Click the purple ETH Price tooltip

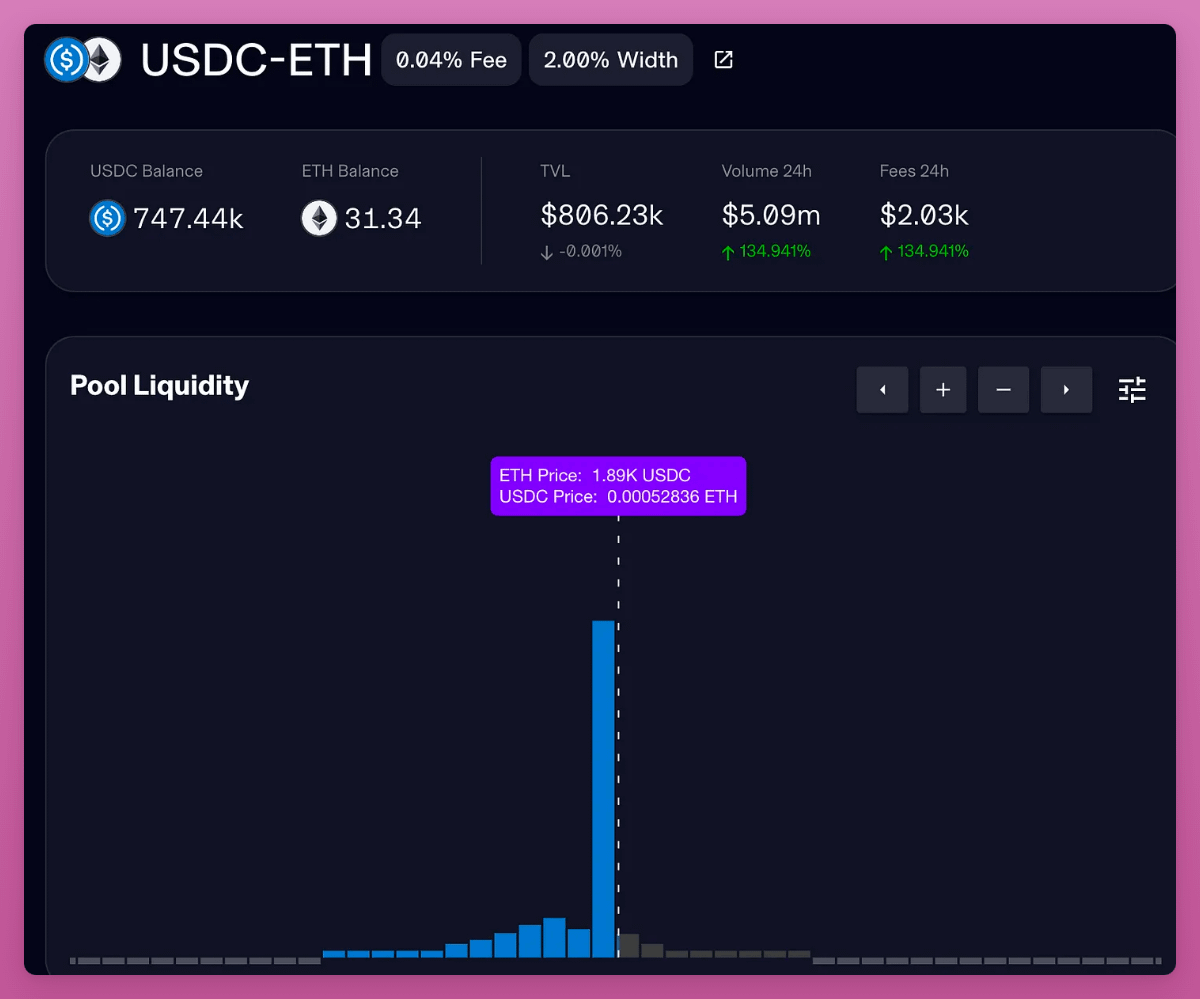coord(618,486)
